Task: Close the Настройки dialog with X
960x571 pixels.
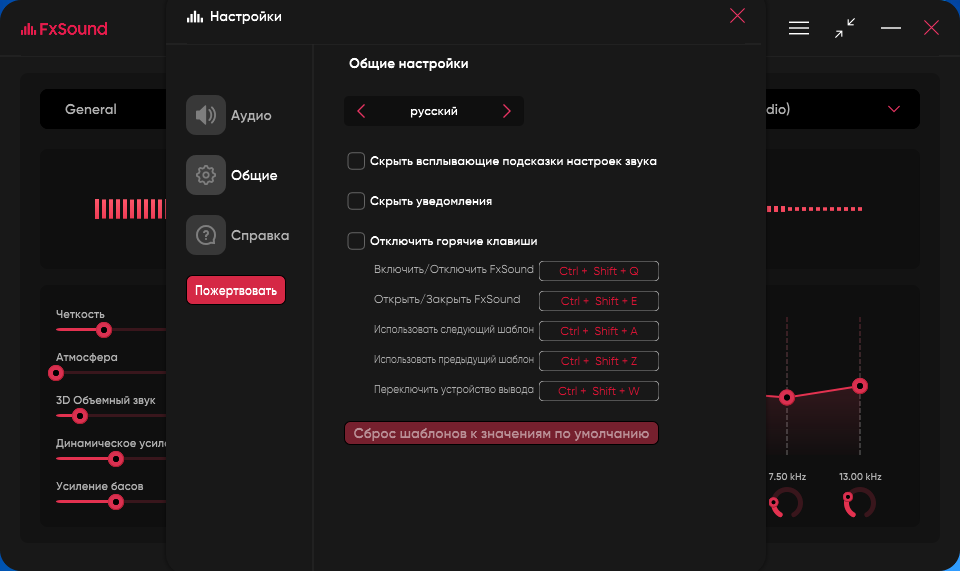Action: [x=737, y=16]
